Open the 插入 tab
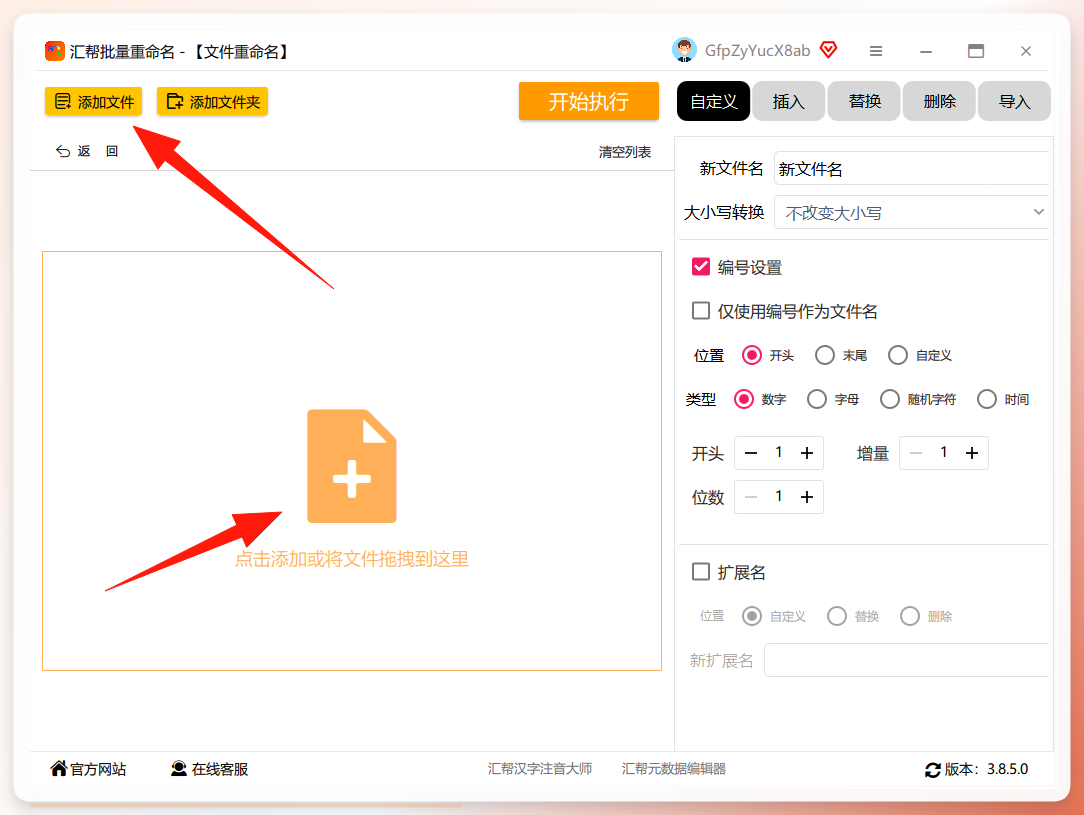 [789, 102]
